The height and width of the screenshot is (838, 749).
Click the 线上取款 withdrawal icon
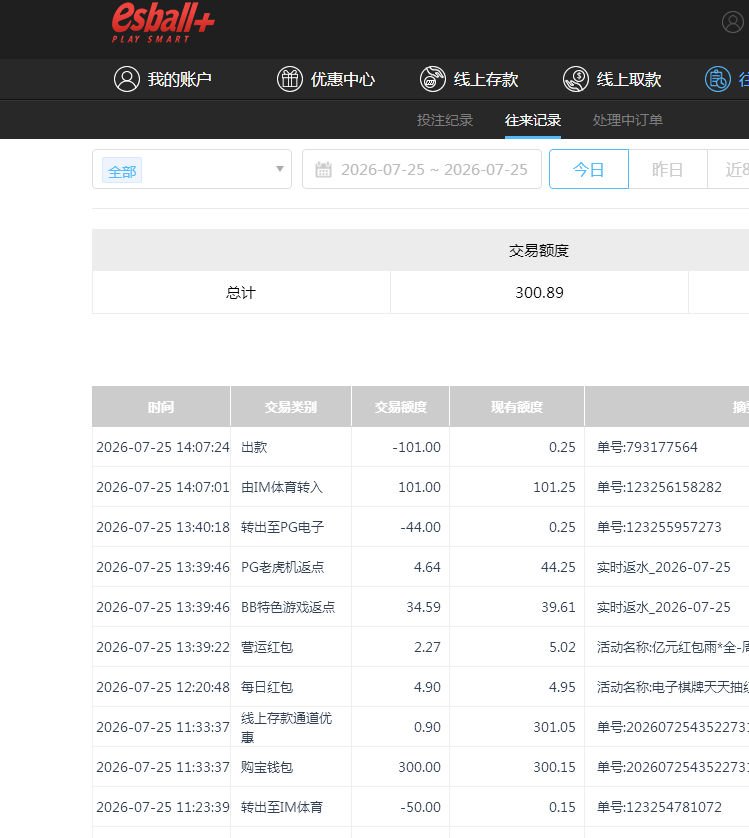point(576,79)
